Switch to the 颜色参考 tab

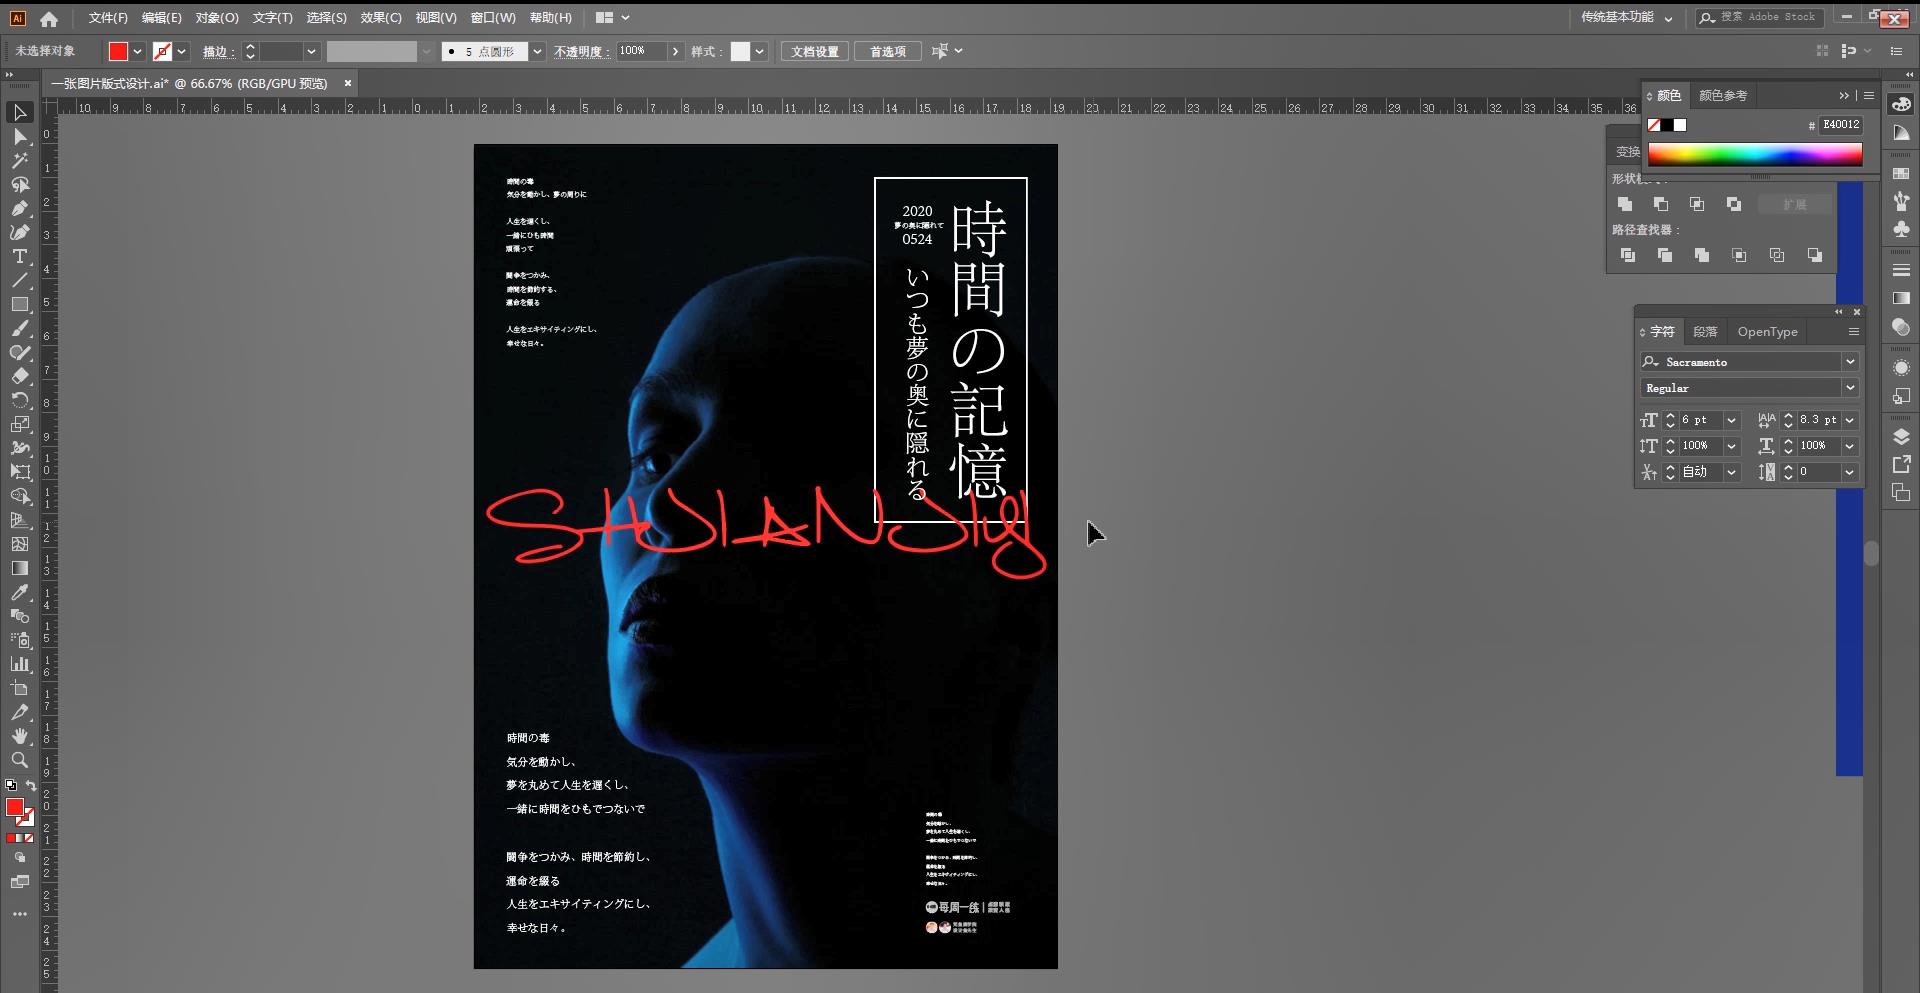[x=1723, y=96]
